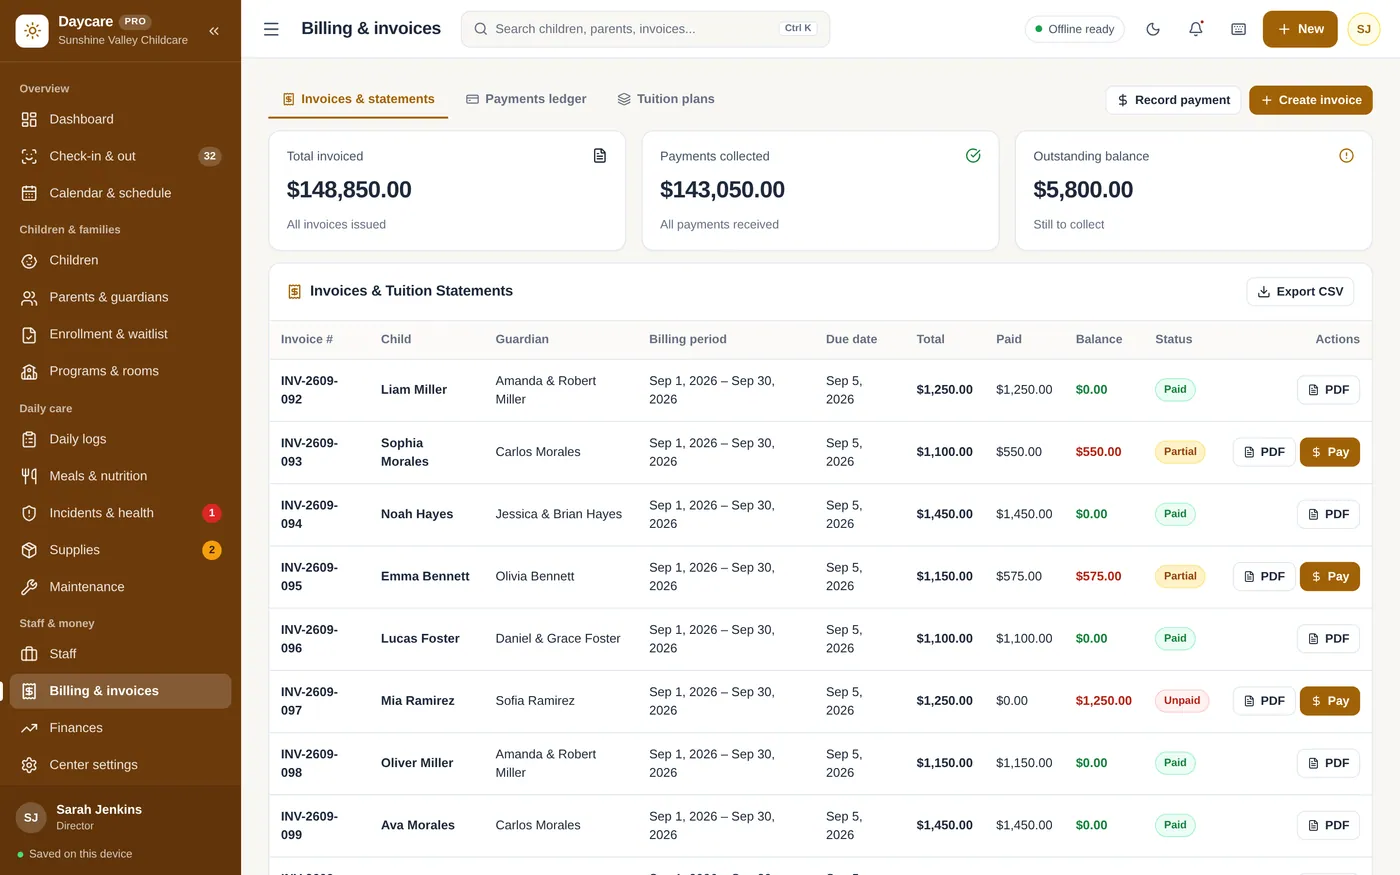The height and width of the screenshot is (875, 1400).
Task: Click the Outstanding balance alert icon
Action: coord(1346,156)
